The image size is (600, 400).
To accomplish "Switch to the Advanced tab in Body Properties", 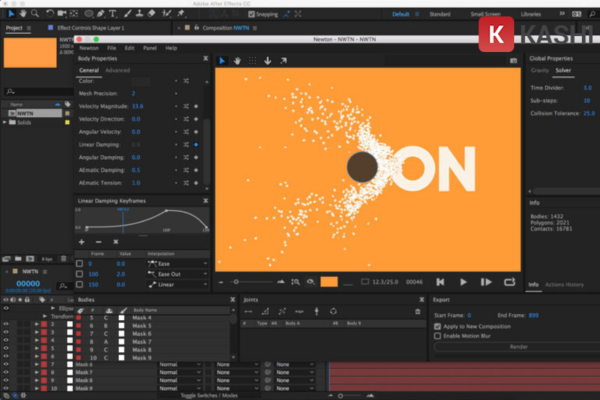I will [117, 71].
